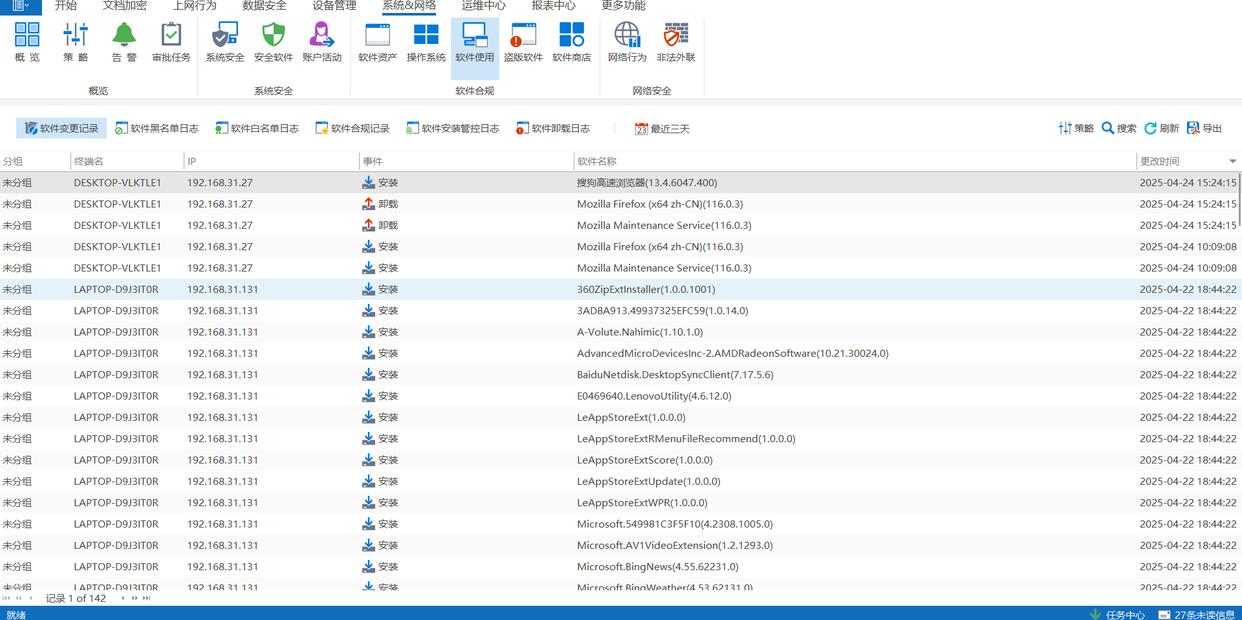Click the 刷新 refresh button

click(1161, 128)
